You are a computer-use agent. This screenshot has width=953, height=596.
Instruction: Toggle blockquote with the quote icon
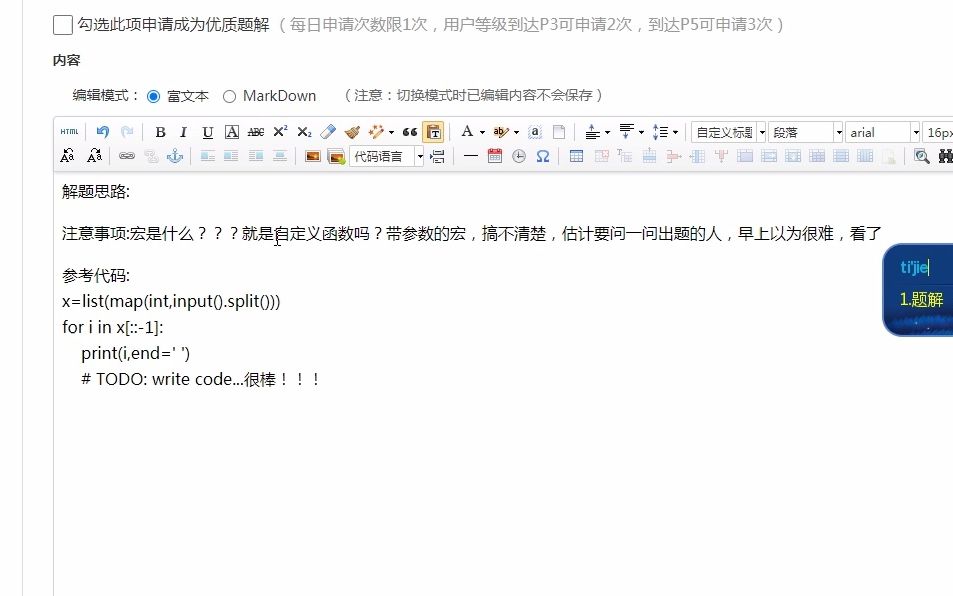[408, 131]
